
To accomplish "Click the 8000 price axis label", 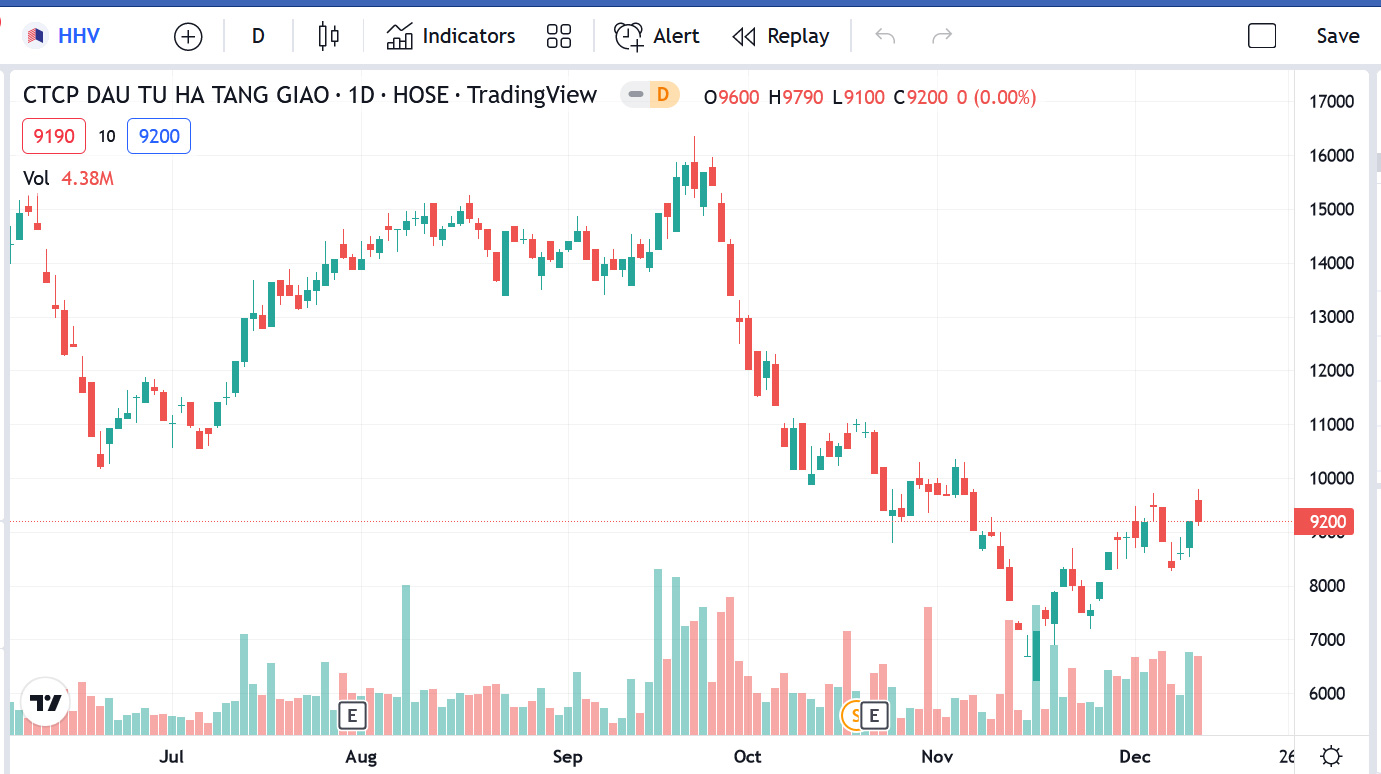I will point(1329,586).
